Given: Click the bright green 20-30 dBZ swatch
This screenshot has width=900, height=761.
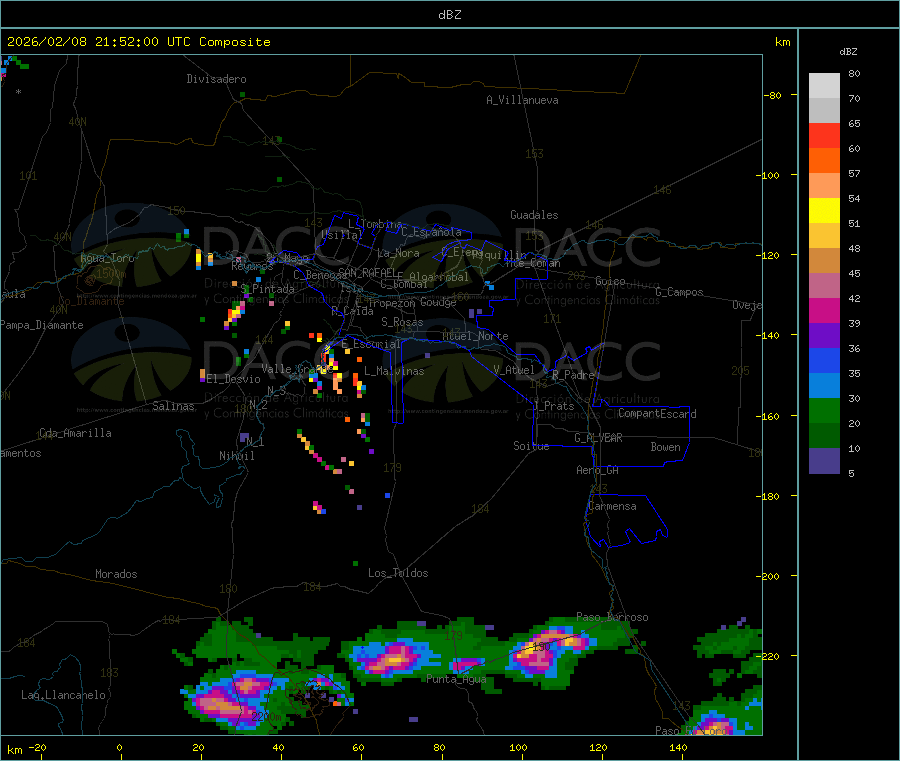Looking at the screenshot, I should [824, 410].
